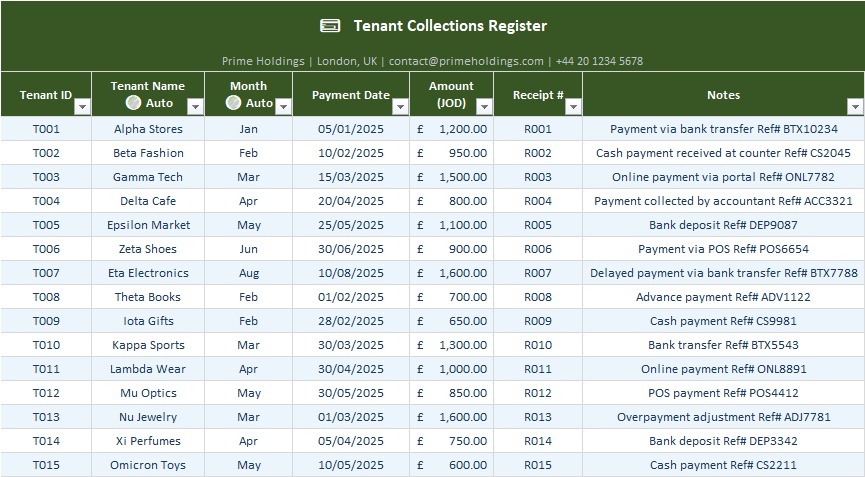Open the Tenant ID filter dropdown
865x477 pixels.
pyautogui.click(x=82, y=106)
